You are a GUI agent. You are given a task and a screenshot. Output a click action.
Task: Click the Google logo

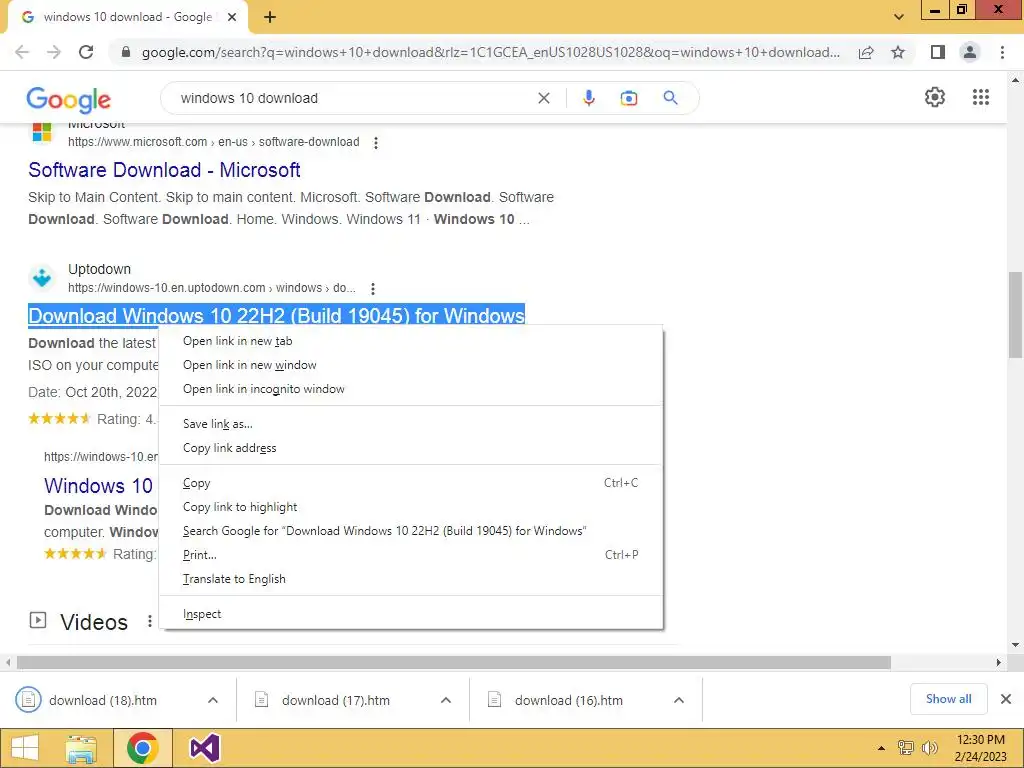point(69,99)
